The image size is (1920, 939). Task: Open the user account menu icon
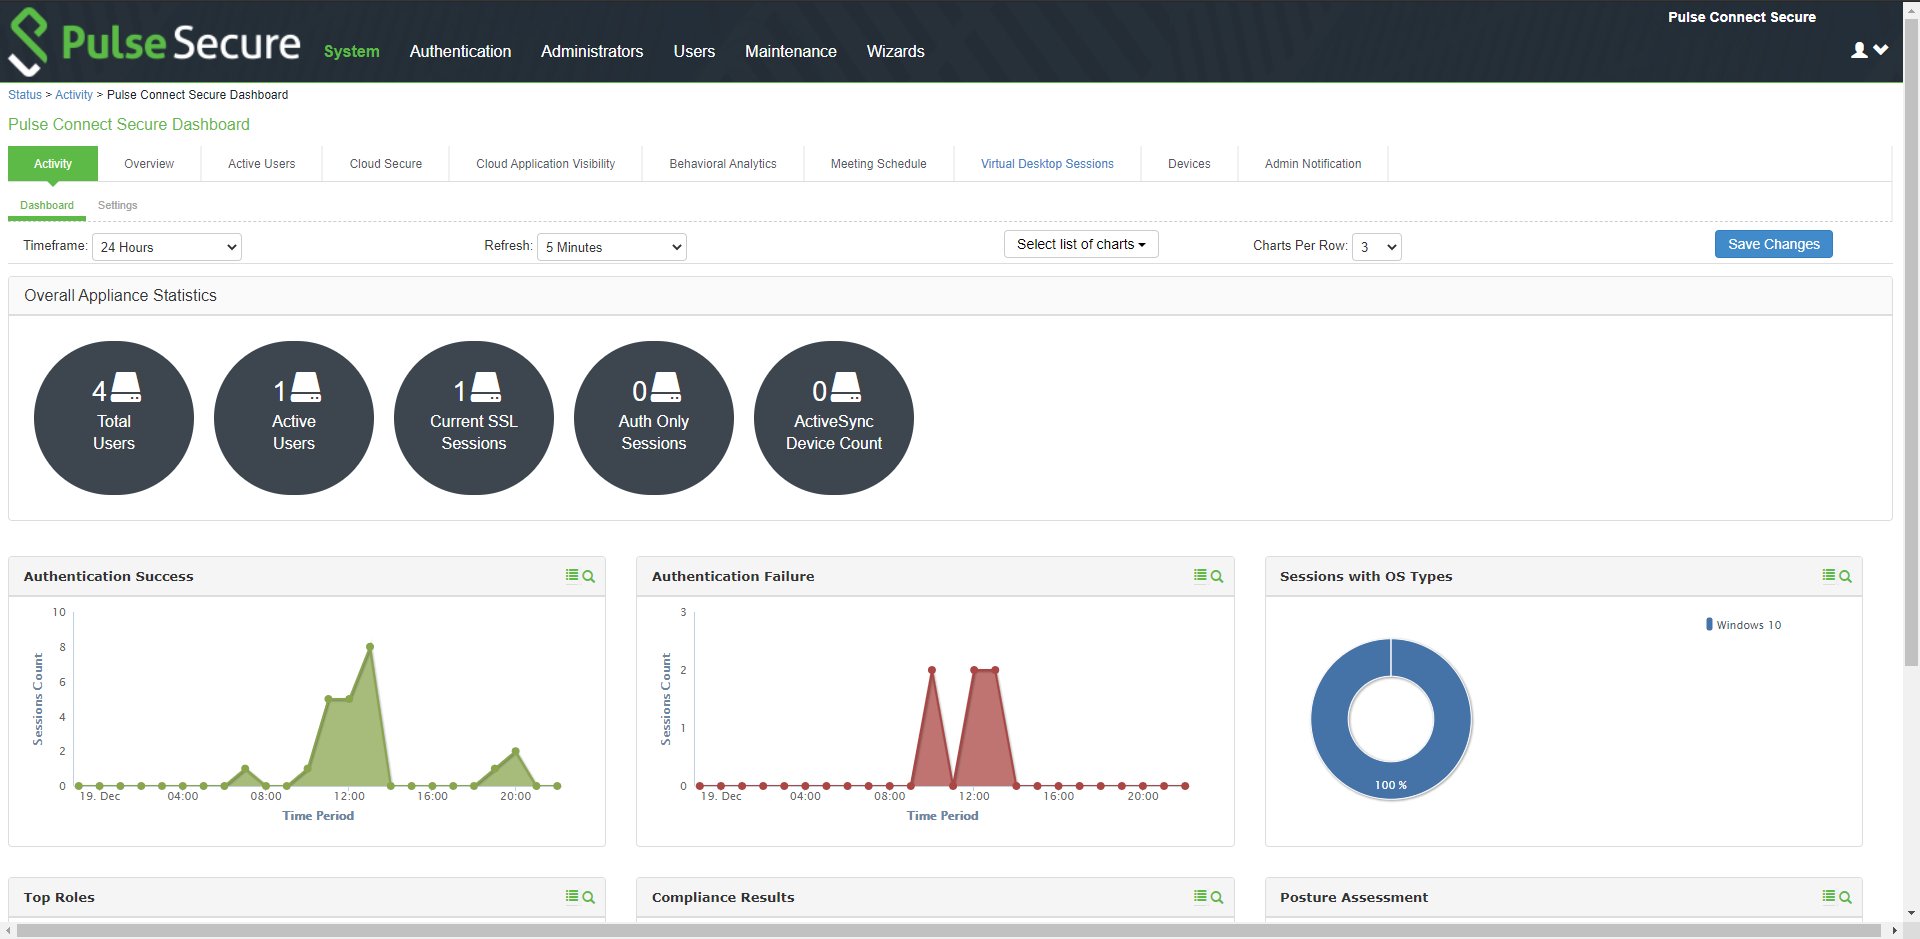coord(1869,50)
